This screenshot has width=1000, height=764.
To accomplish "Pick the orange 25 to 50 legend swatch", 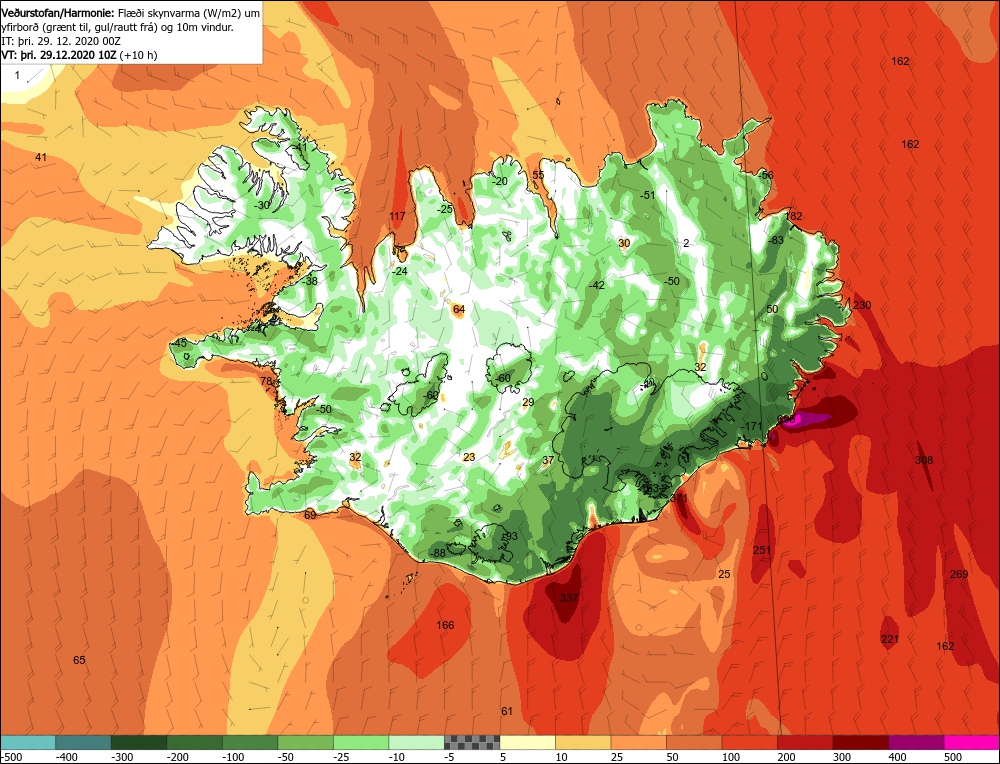I will coord(638,742).
